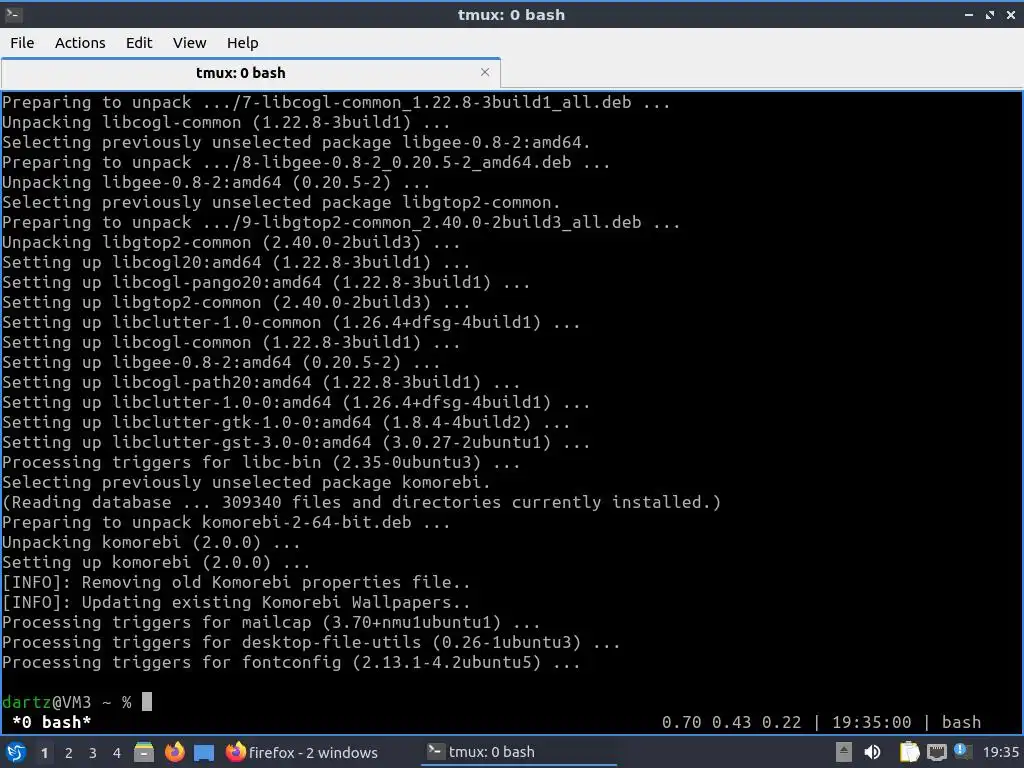Click the show desktop icon
Screen dimensions: 1024x768
point(204,752)
